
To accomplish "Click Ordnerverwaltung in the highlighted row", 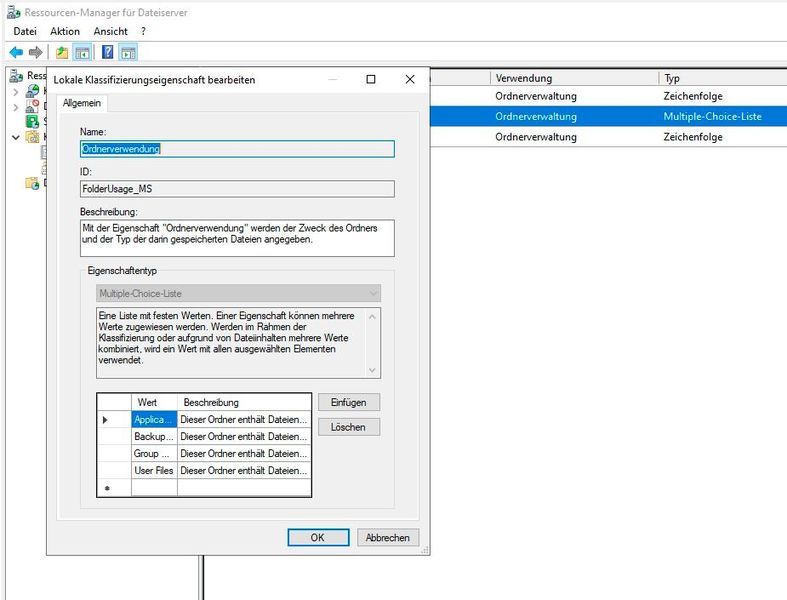I will tap(536, 116).
